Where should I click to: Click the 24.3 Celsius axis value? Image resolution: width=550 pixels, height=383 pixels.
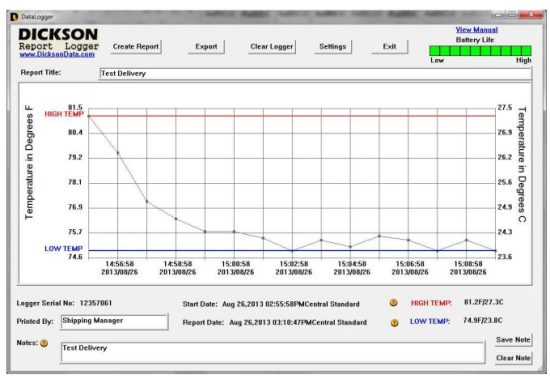505,232
